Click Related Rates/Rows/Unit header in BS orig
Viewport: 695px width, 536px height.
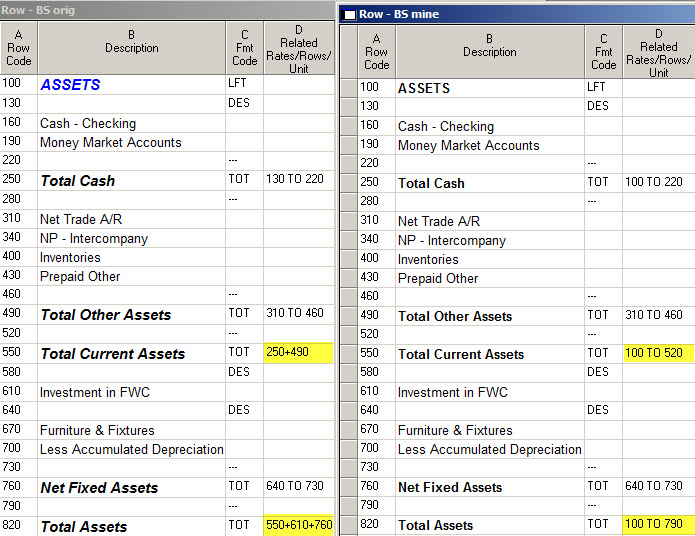pos(299,48)
